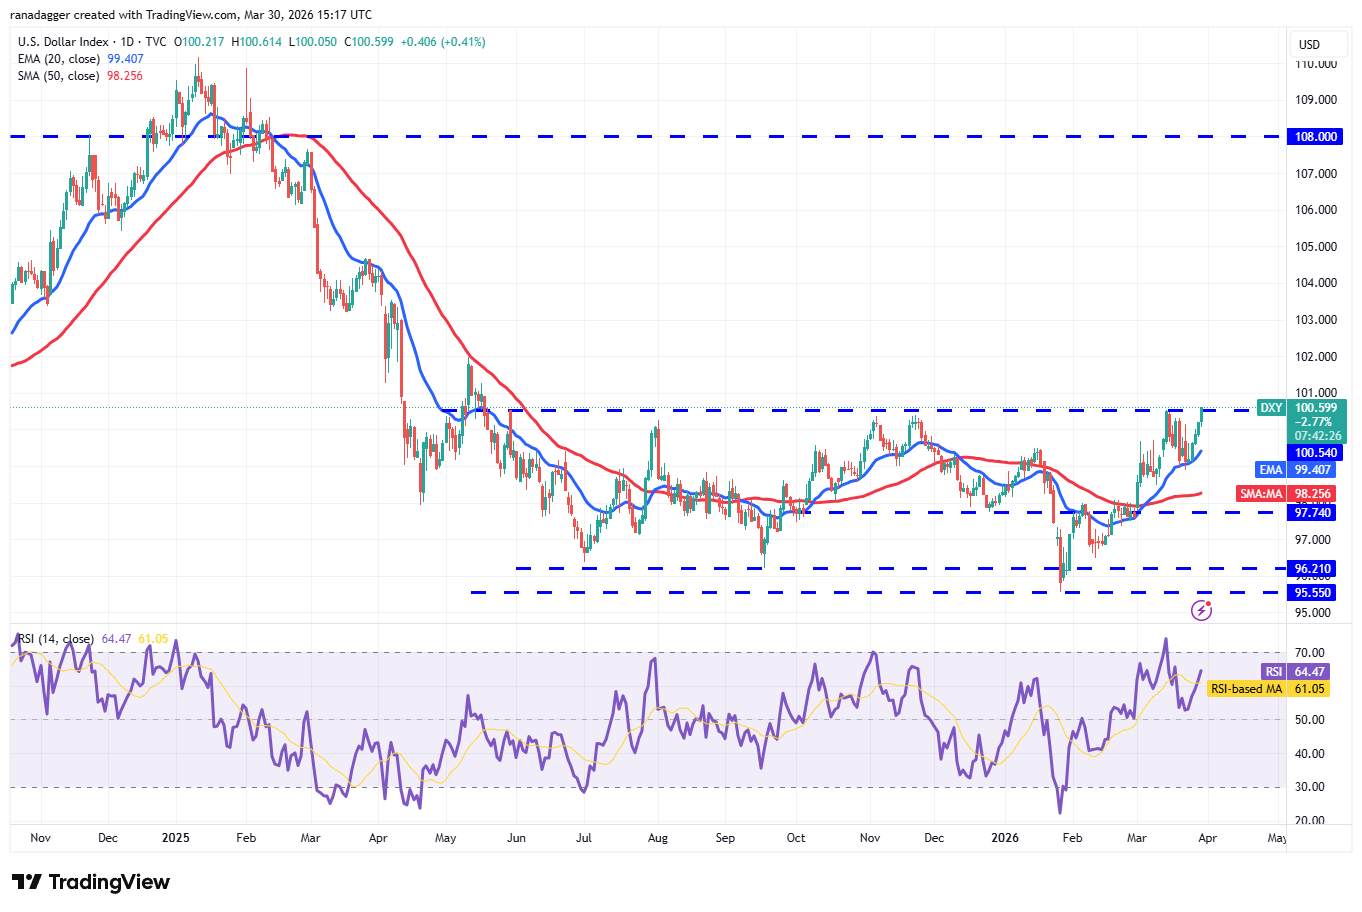Click the 97.740 support level label
This screenshot has width=1362, height=912.
pos(1311,512)
